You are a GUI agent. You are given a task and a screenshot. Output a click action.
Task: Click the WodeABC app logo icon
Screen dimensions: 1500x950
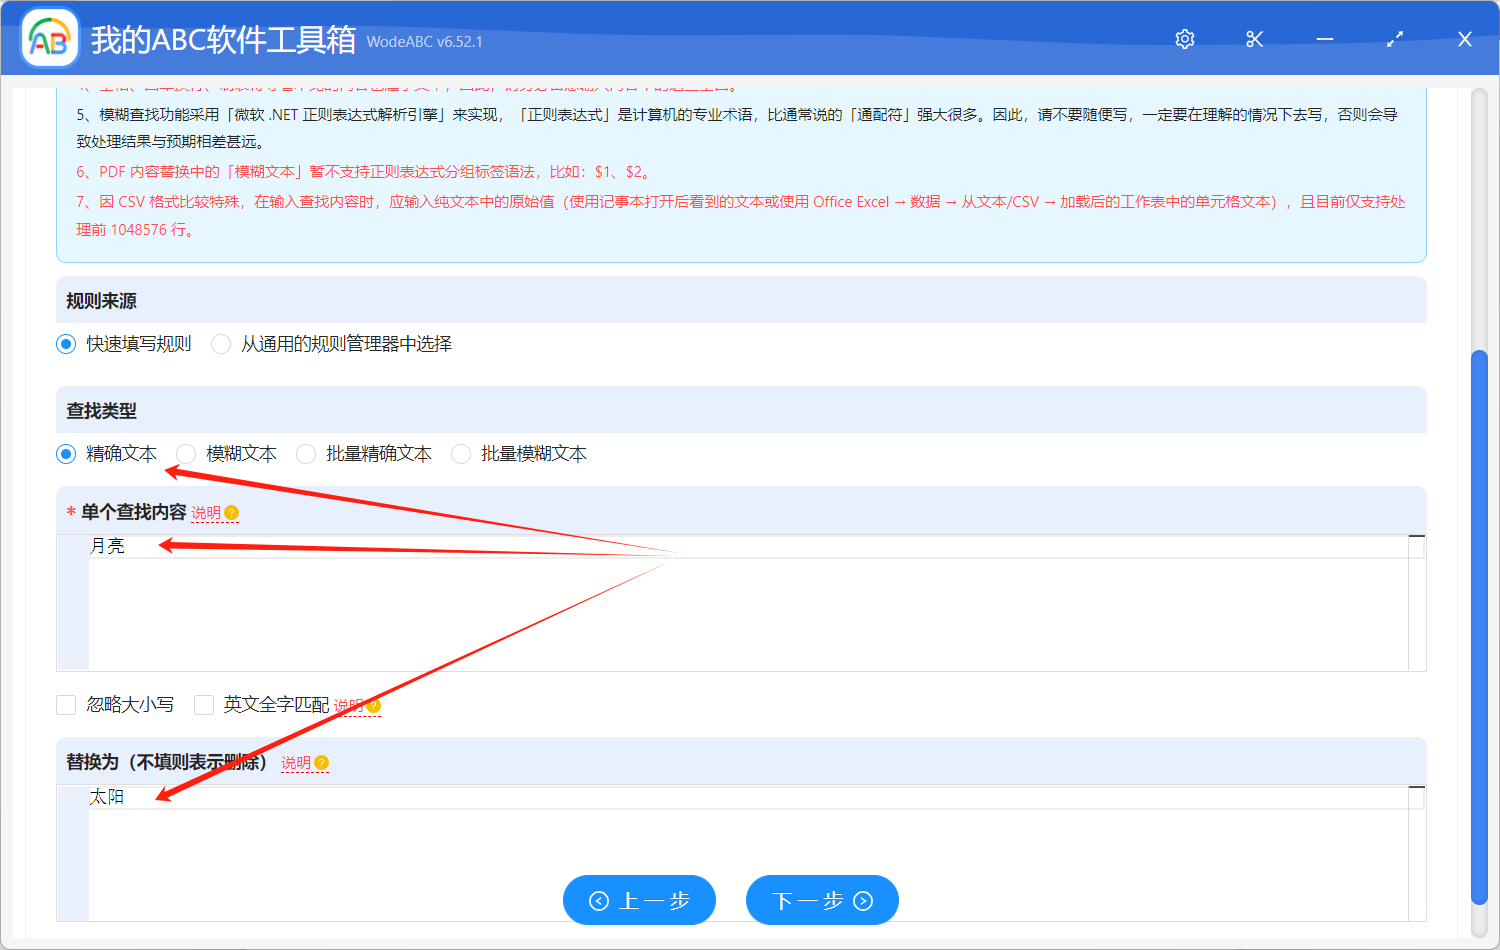[49, 39]
